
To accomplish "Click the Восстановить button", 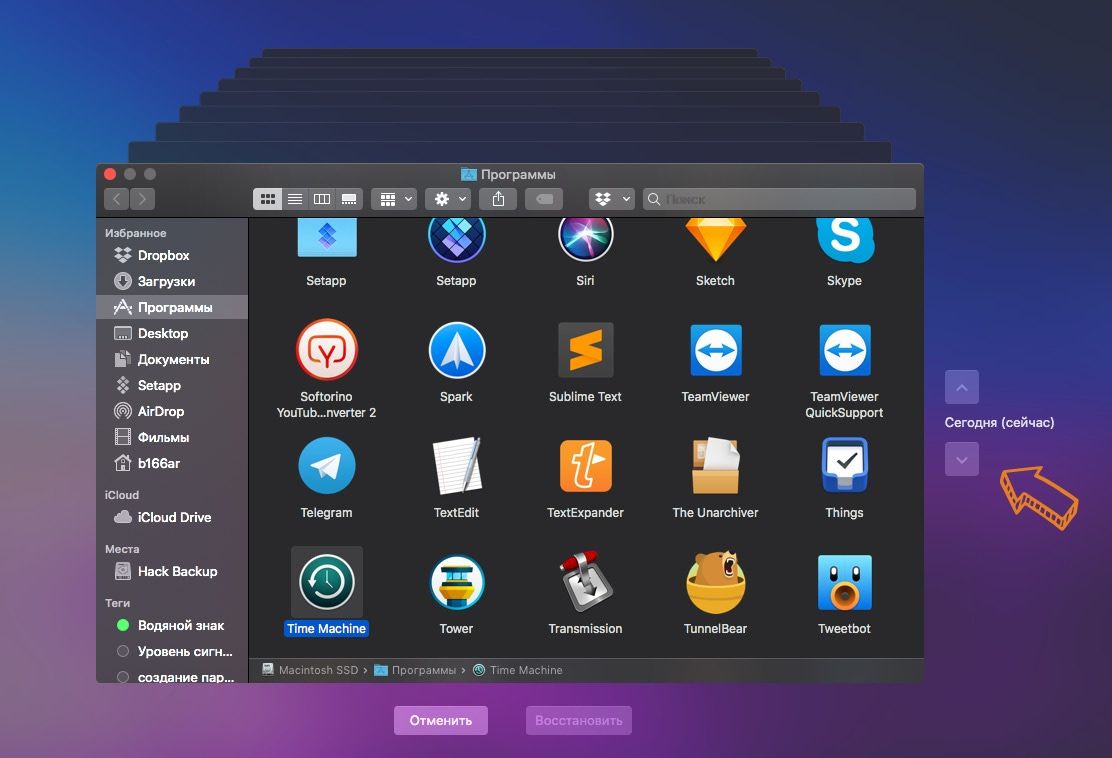I will click(x=579, y=720).
